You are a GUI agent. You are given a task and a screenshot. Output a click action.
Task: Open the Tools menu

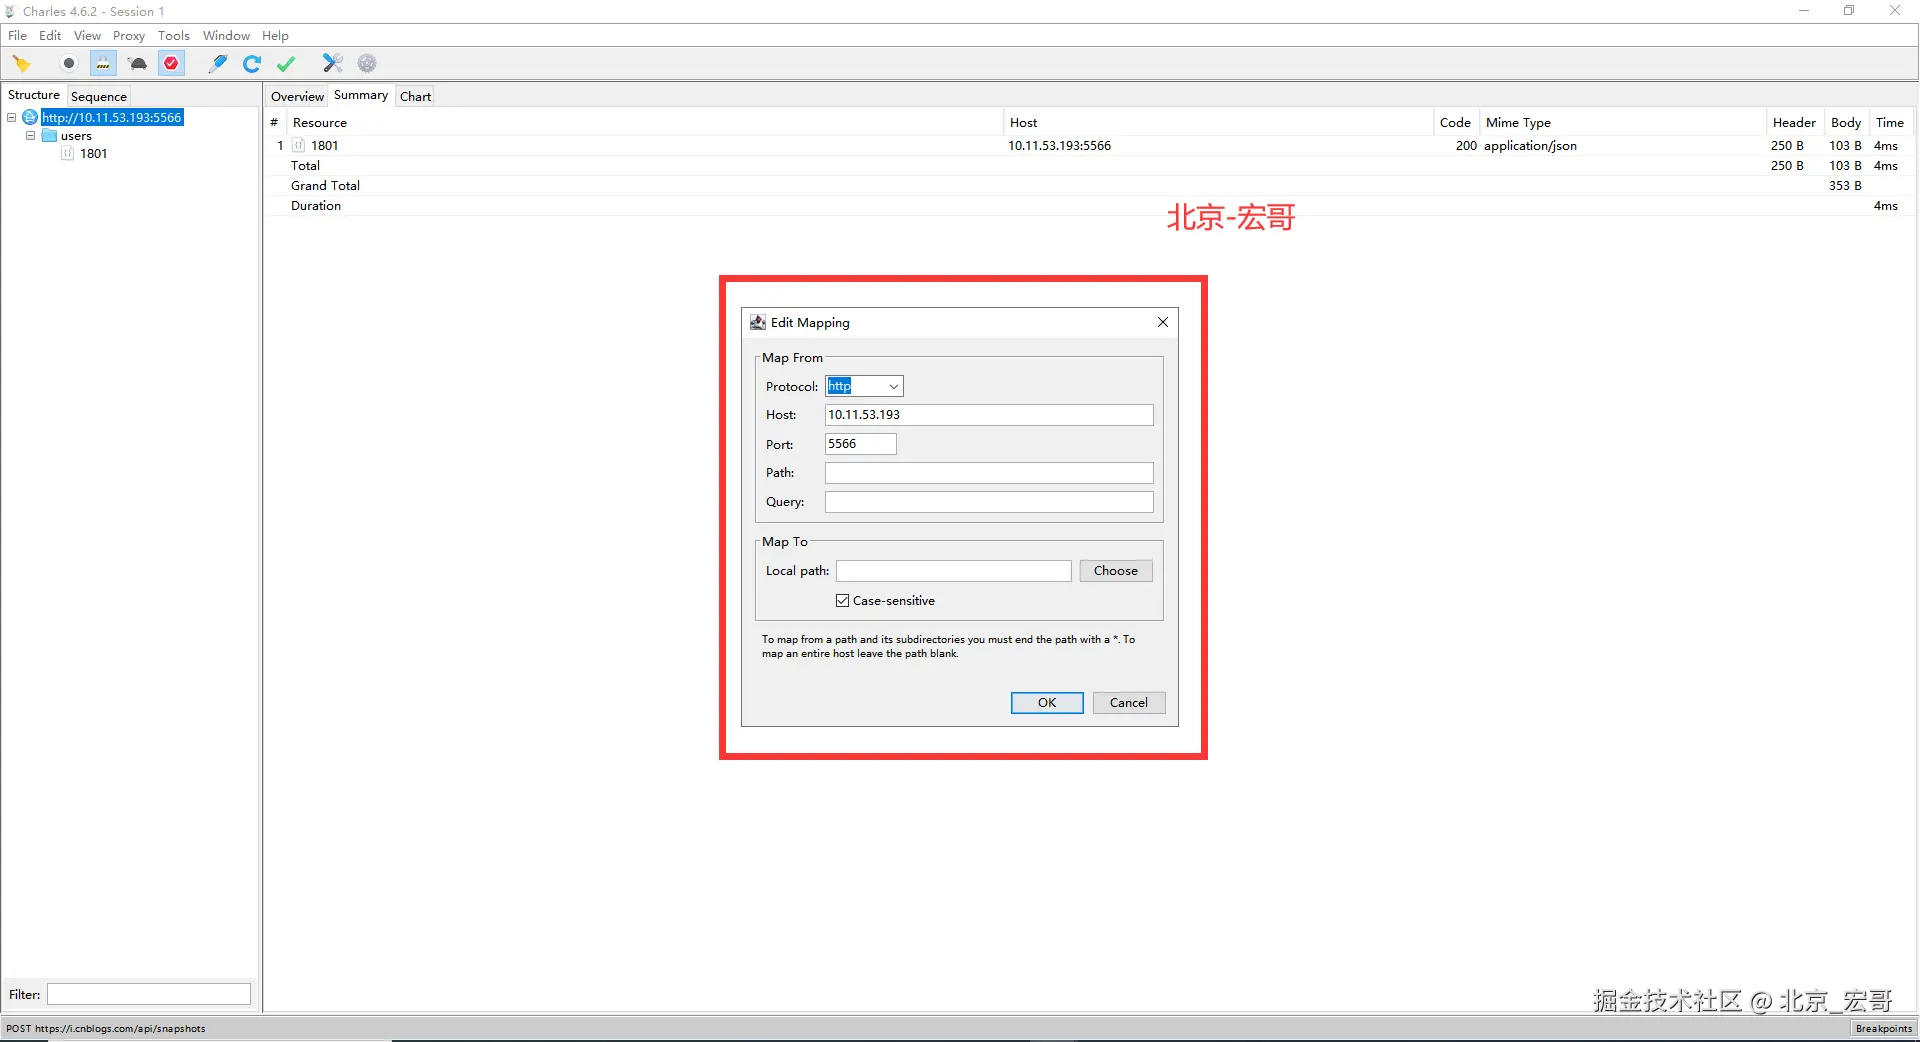(x=174, y=36)
